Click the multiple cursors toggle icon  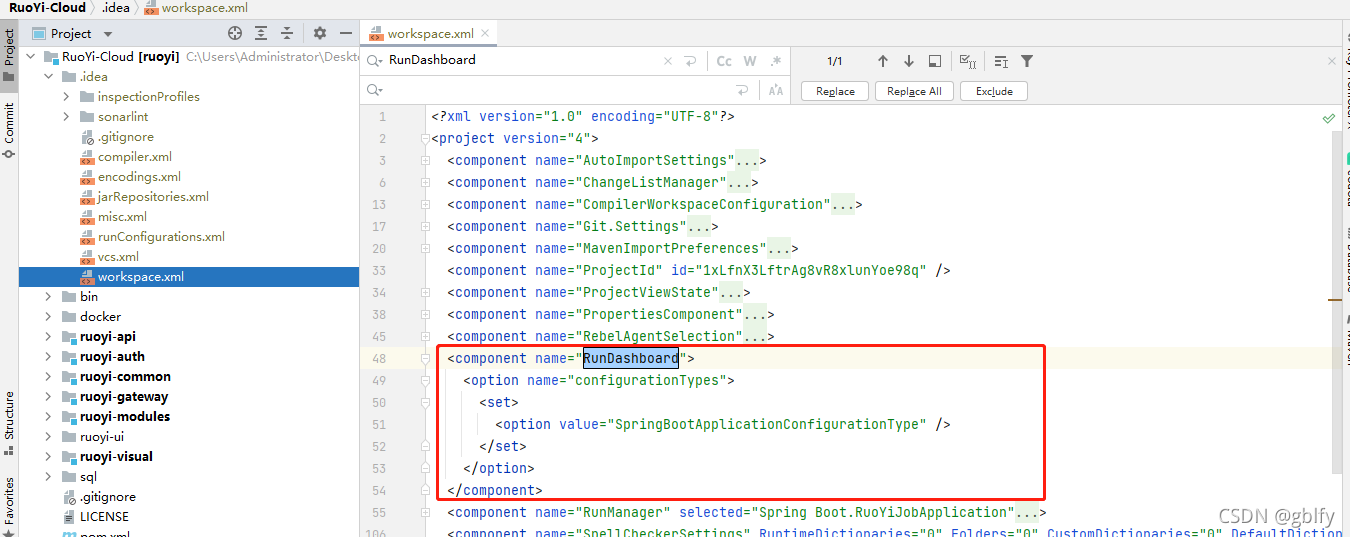click(1001, 61)
